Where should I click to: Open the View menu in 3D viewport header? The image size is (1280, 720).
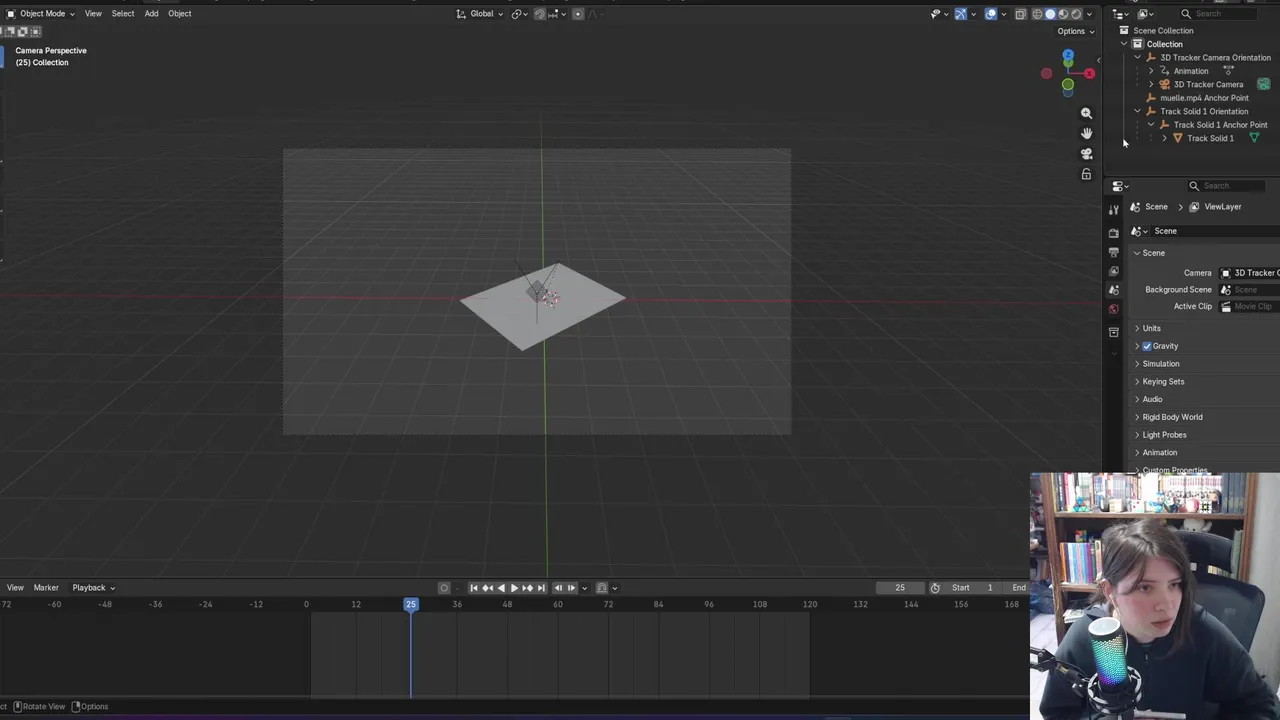point(93,14)
